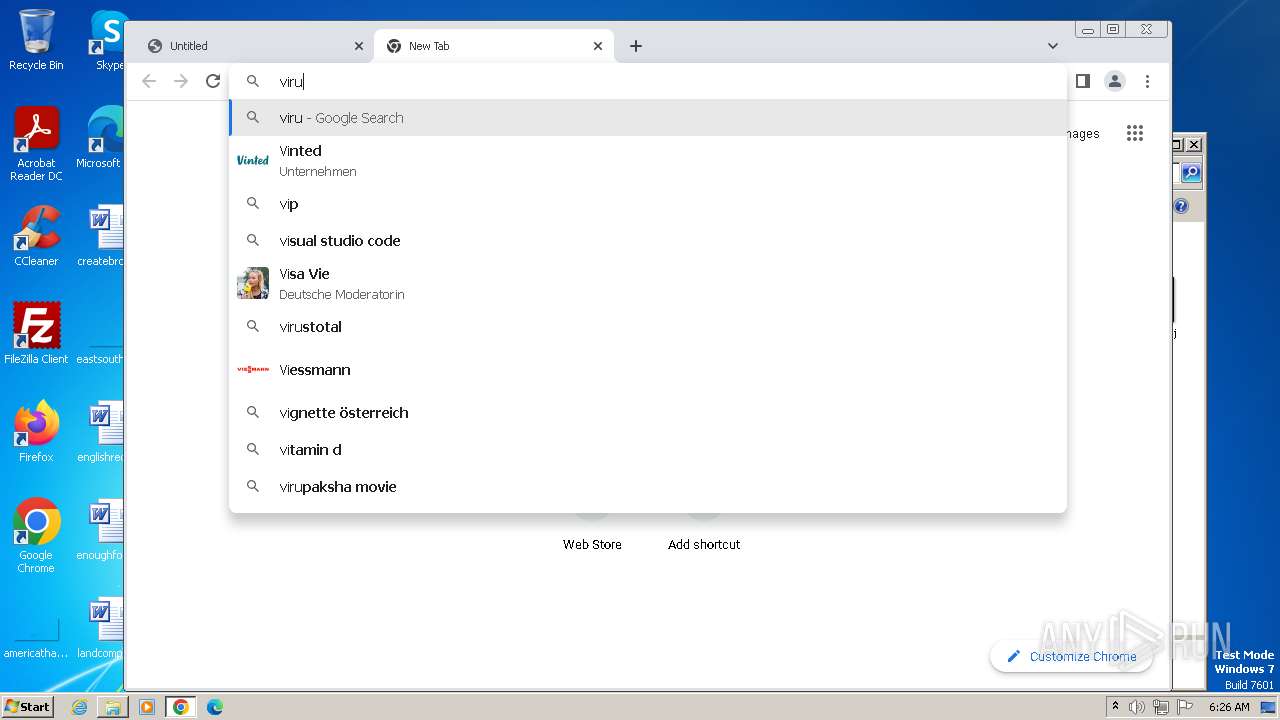
Task: Click the Chrome taskbar button
Action: coord(180,707)
